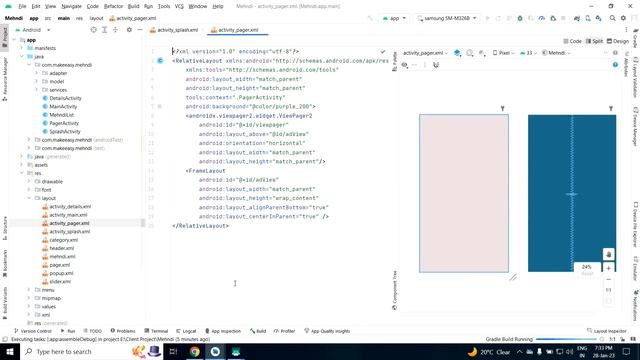Click the select opened file target icon

tap(93, 30)
